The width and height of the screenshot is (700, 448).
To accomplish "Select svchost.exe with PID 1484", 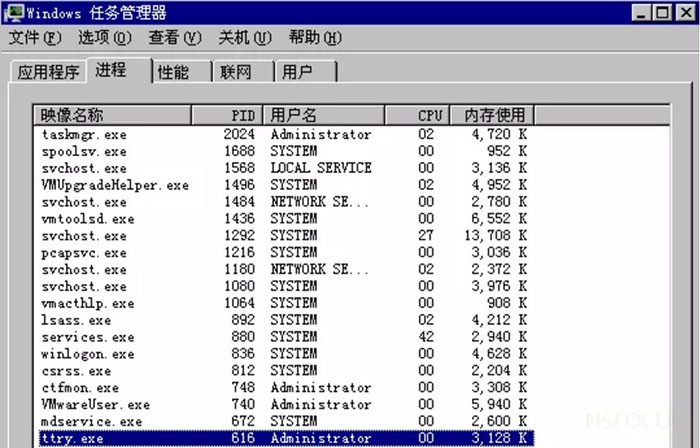I will 284,202.
